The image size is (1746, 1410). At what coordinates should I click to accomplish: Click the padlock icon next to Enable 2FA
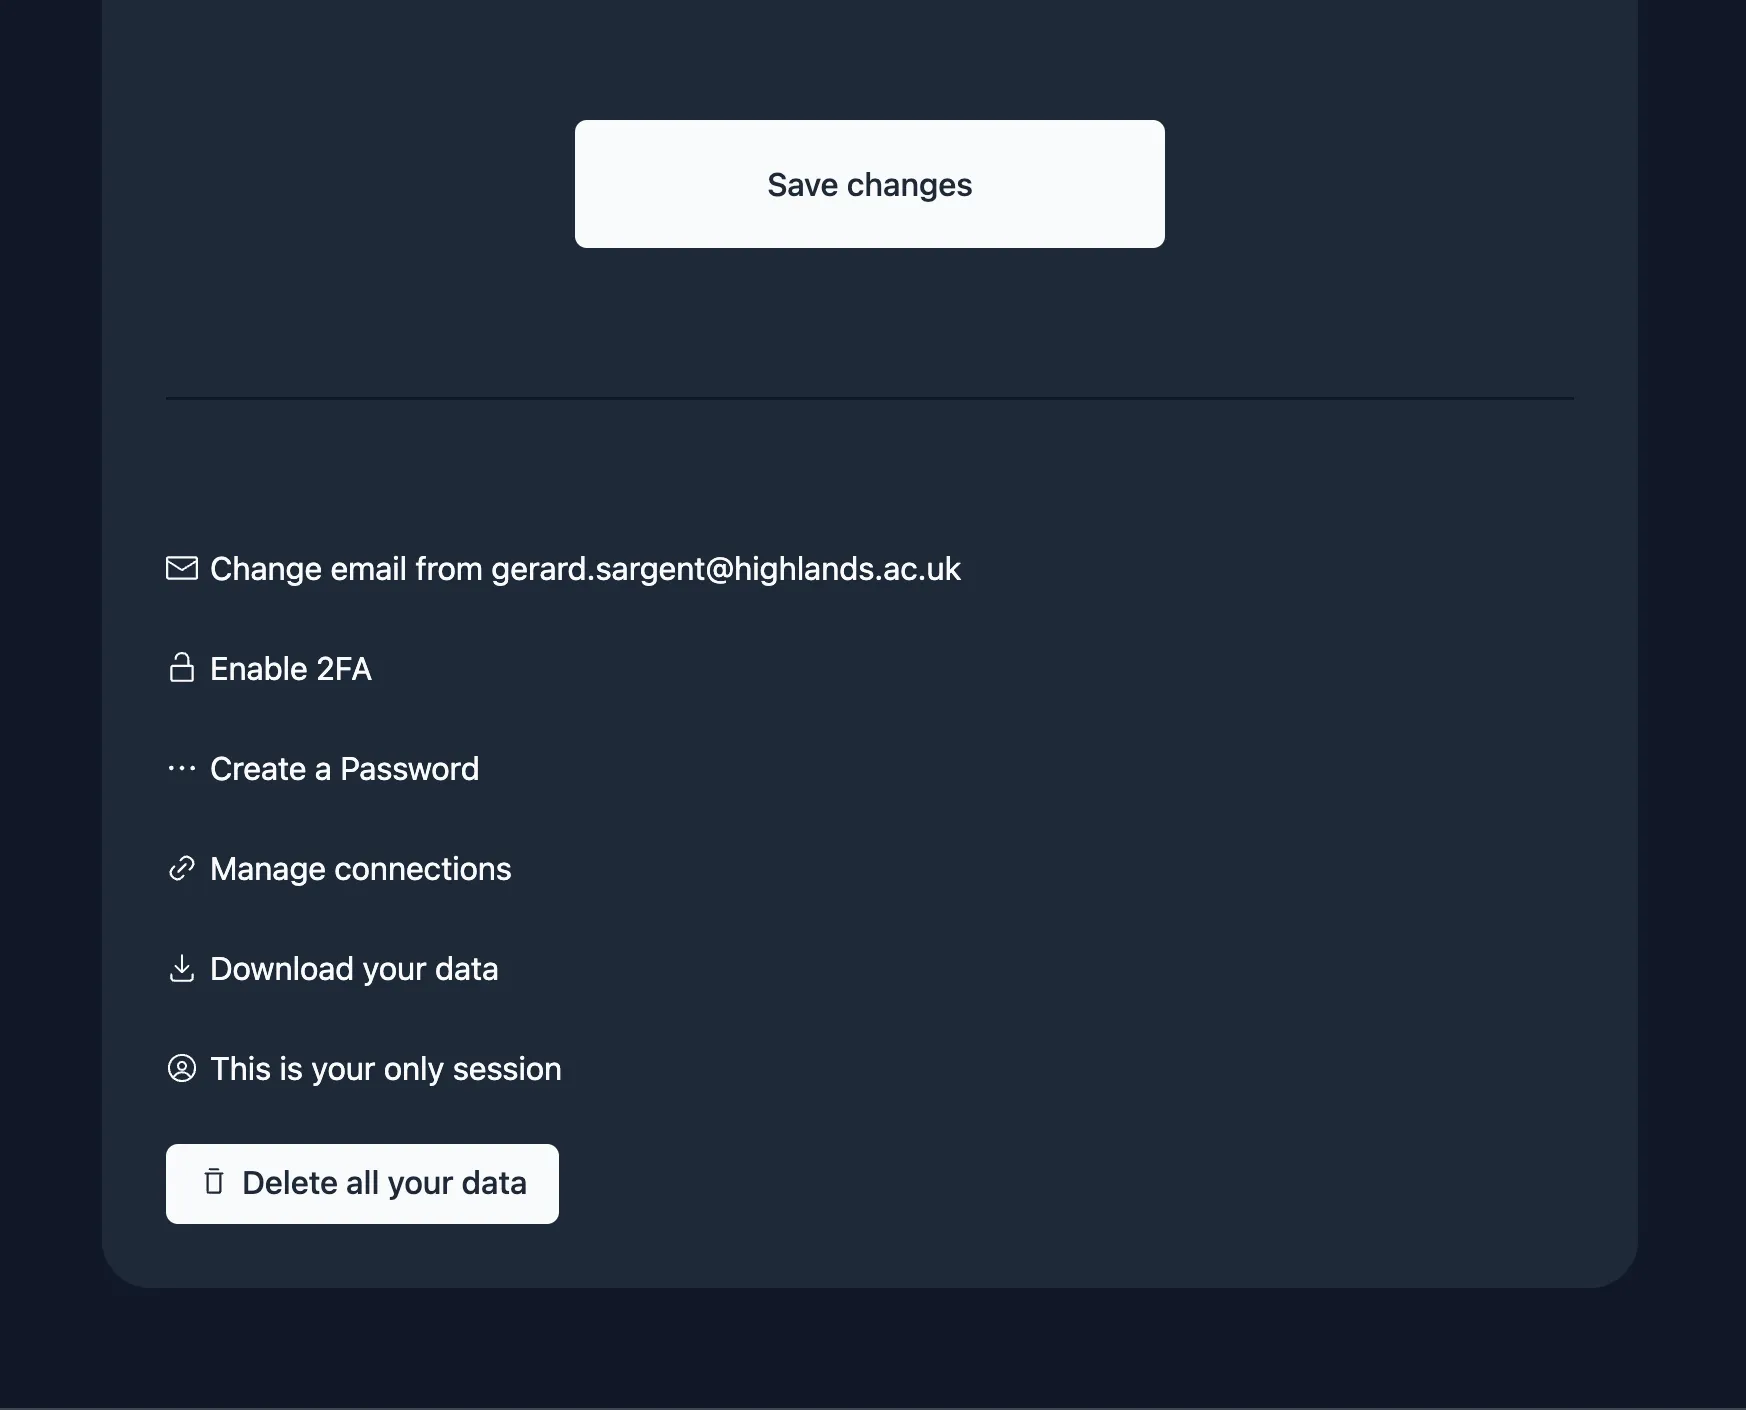point(182,668)
